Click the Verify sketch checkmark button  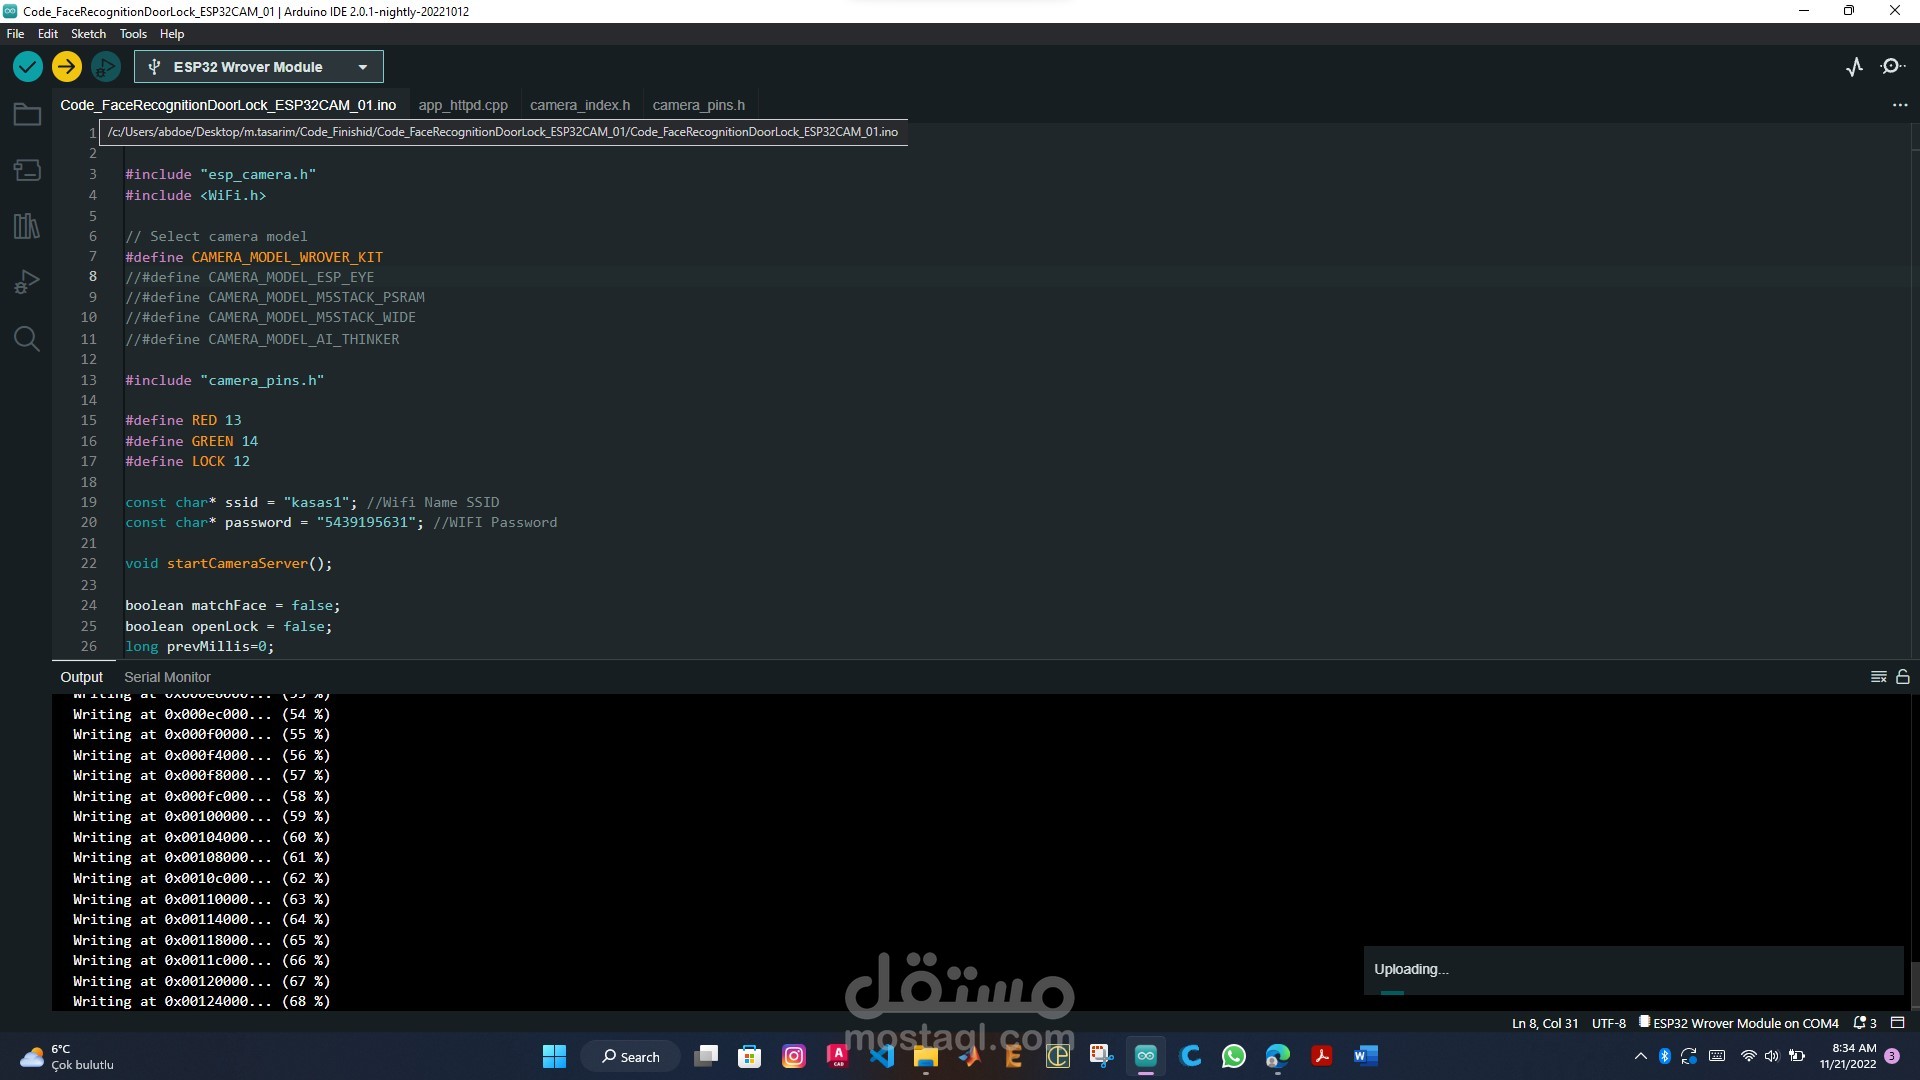coord(27,67)
